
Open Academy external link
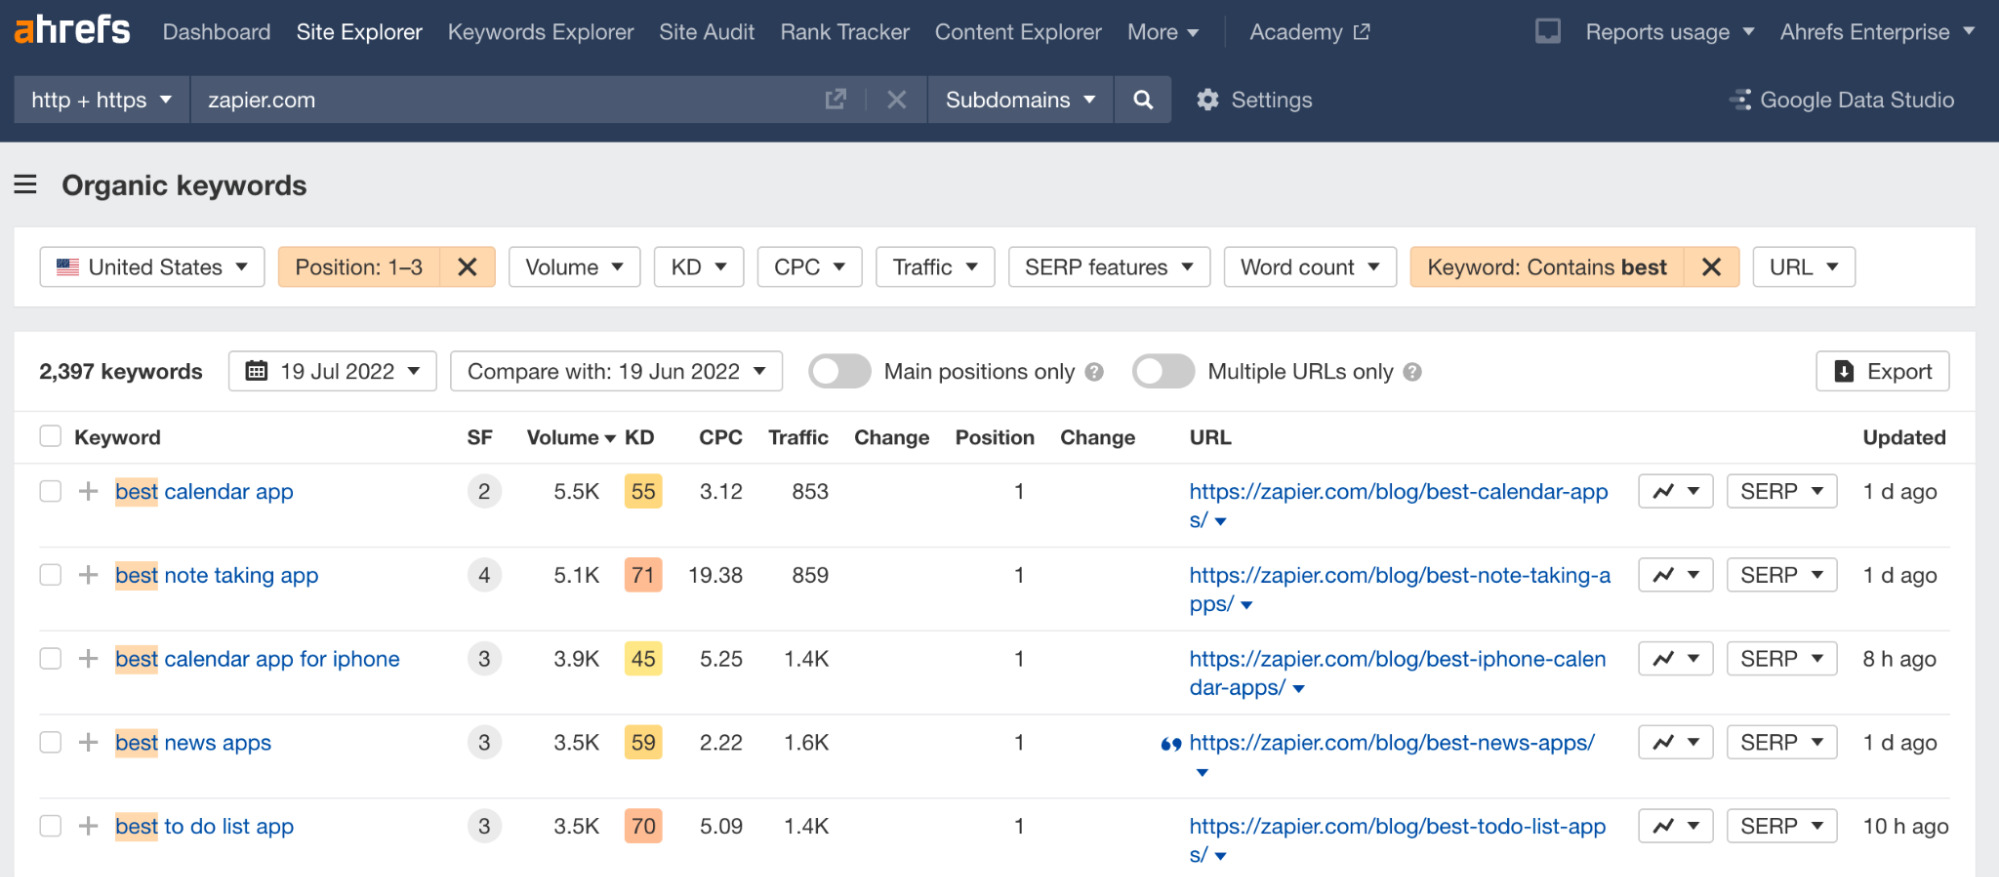coord(1309,32)
